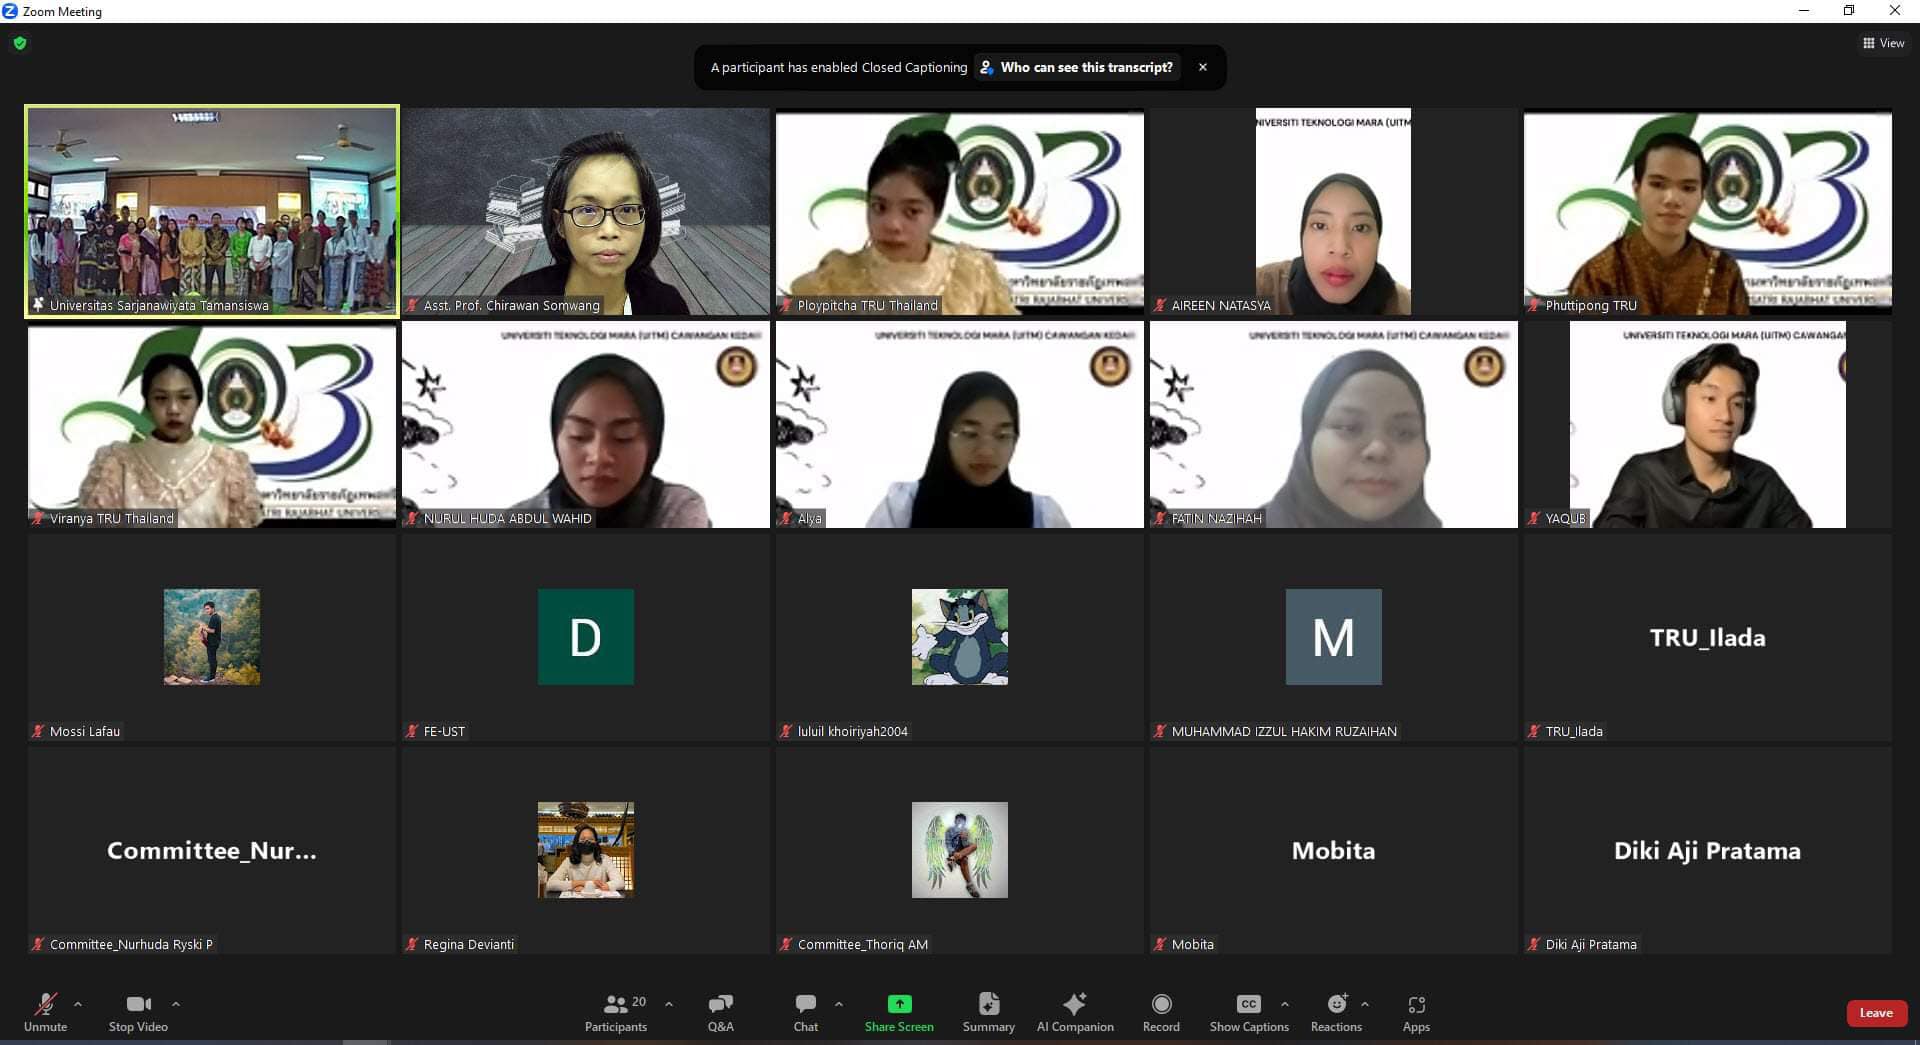Toggle Show Captions
This screenshot has width=1920, height=1045.
click(x=1249, y=1011)
